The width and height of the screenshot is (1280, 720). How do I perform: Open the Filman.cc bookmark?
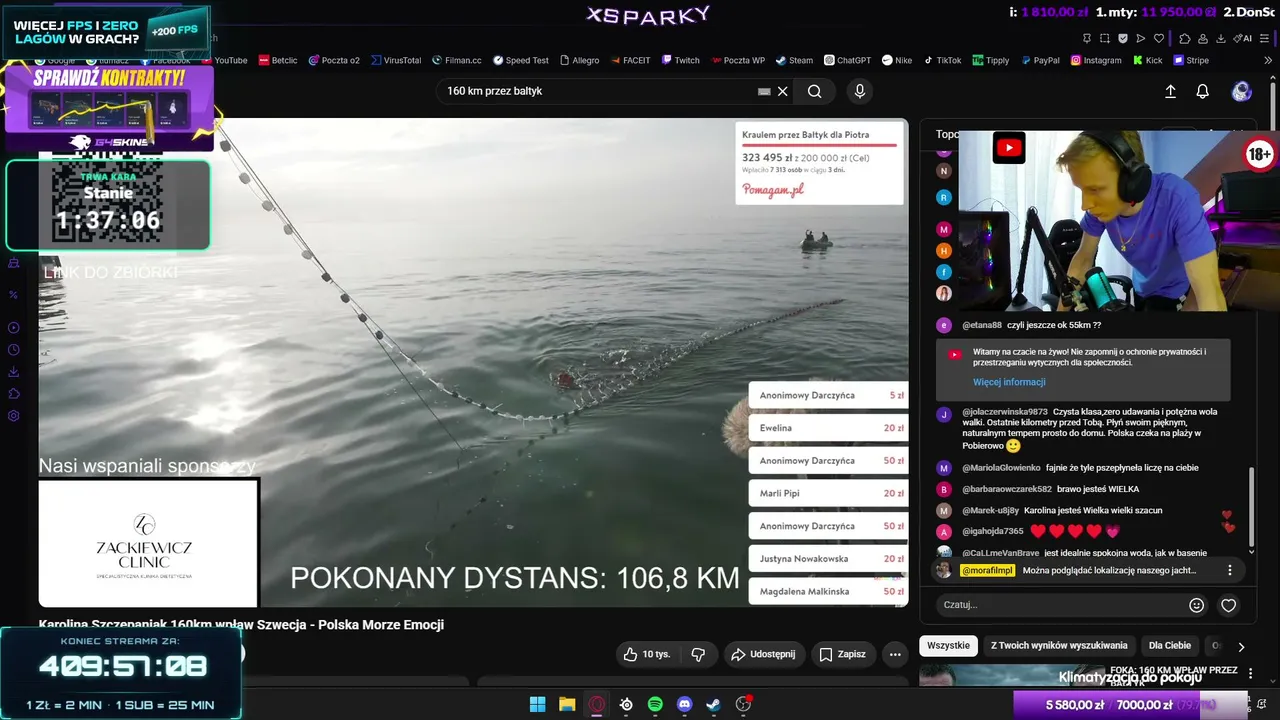(457, 60)
